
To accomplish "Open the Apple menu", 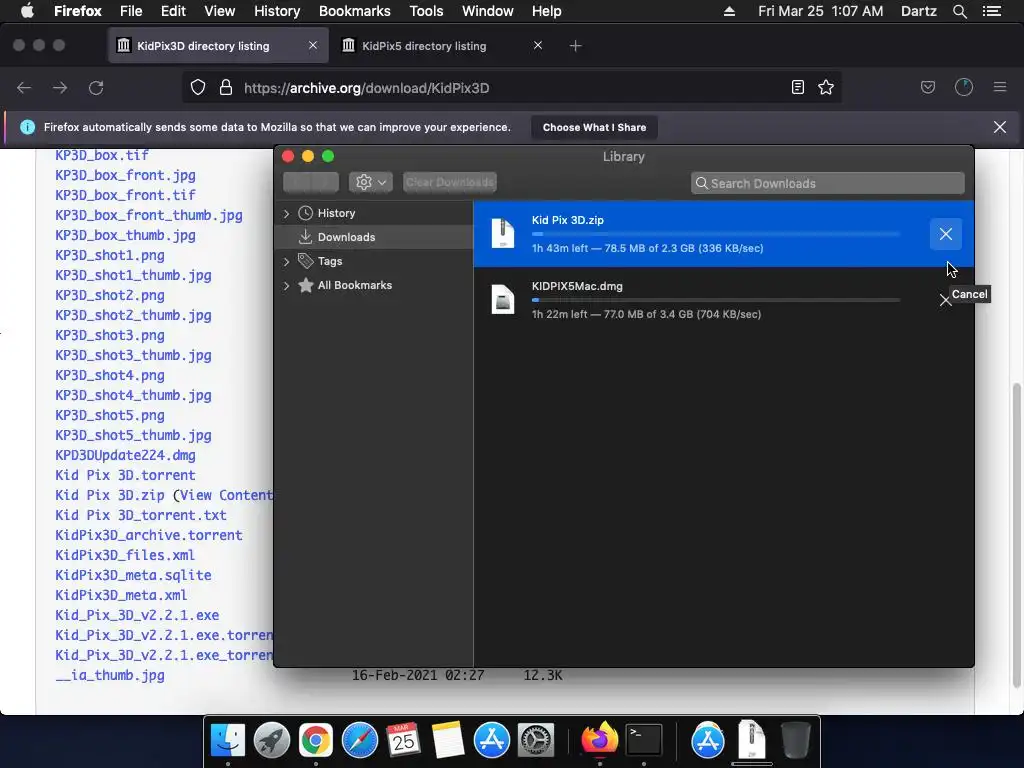I will [27, 11].
